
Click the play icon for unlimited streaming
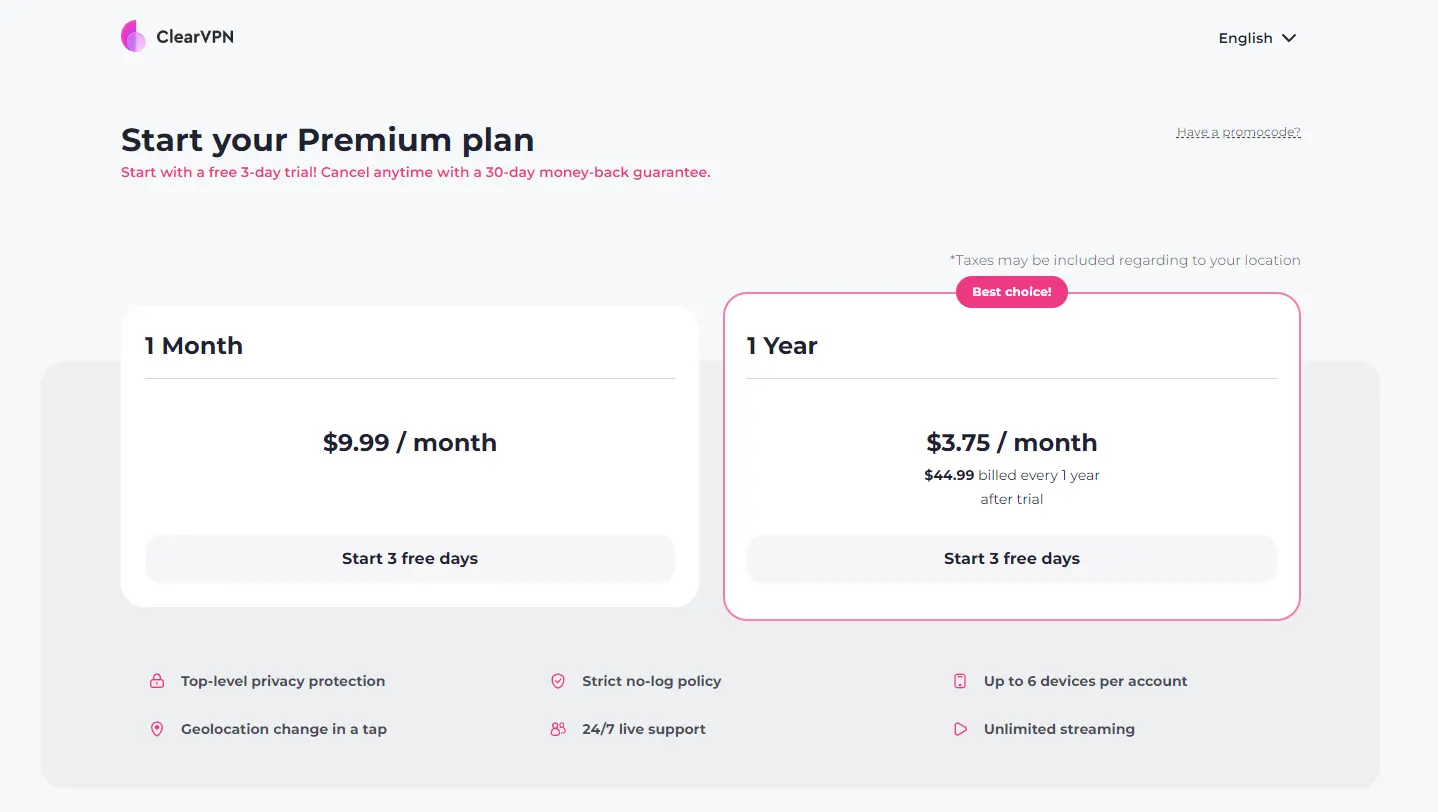click(960, 729)
